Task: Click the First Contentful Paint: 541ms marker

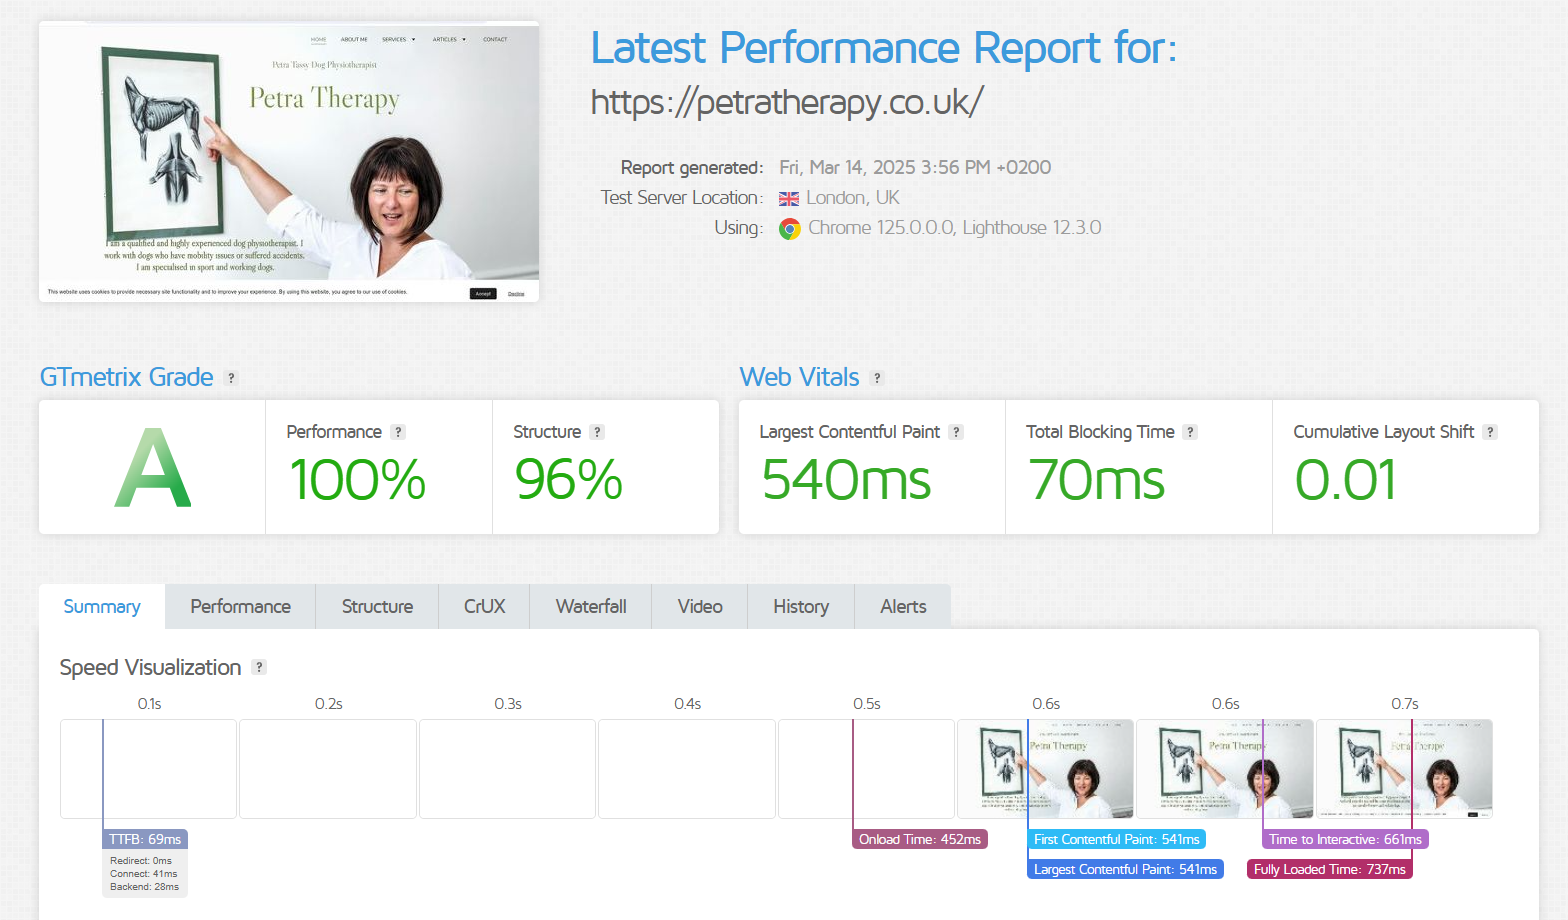Action: pyautogui.click(x=1117, y=839)
